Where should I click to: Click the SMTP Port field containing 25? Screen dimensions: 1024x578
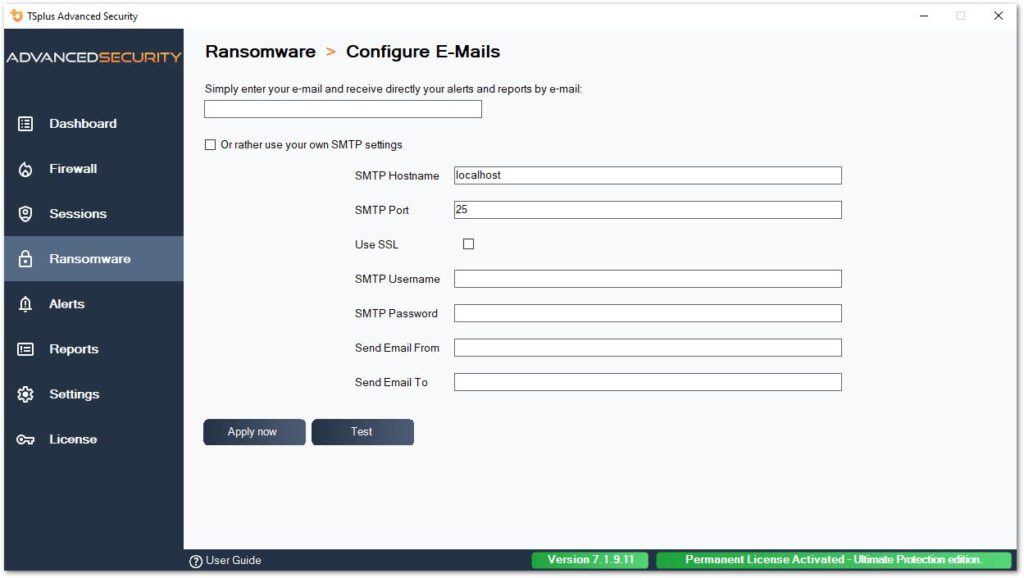[645, 209]
